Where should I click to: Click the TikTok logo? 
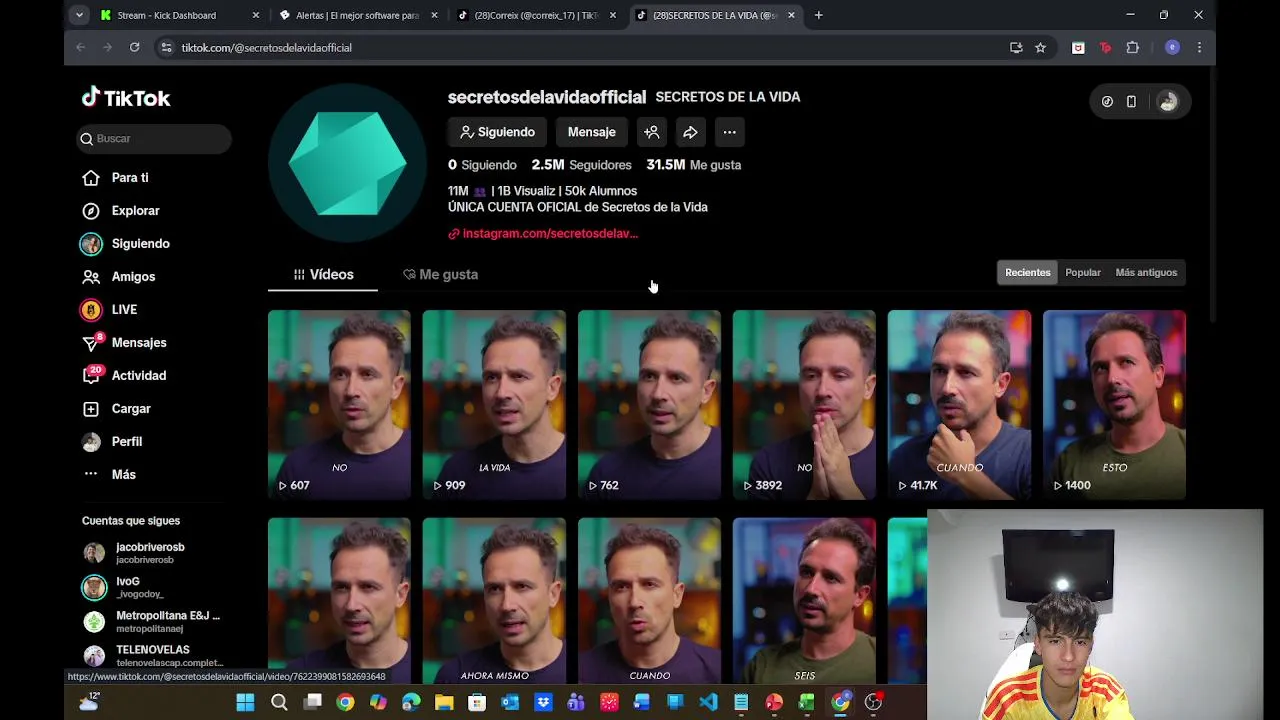coord(126,97)
